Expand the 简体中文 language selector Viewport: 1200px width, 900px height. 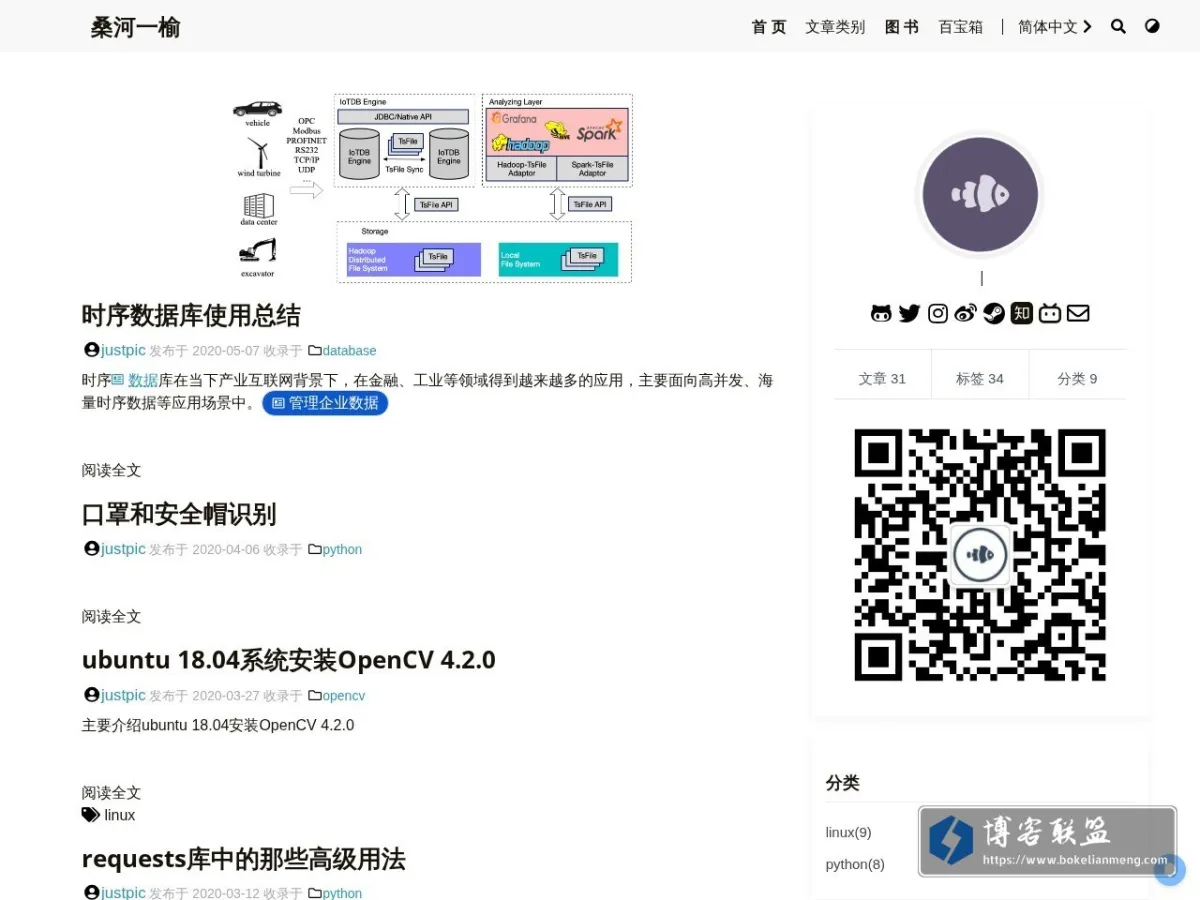tap(1055, 27)
